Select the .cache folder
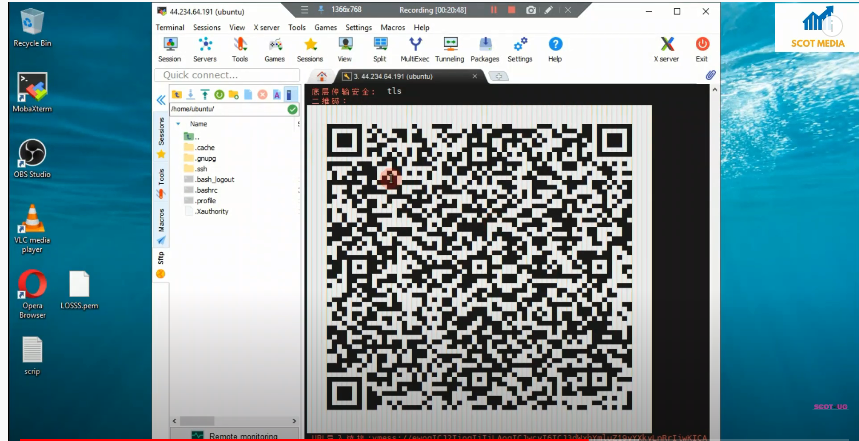Screen dimensions: 859x441 coord(199,147)
